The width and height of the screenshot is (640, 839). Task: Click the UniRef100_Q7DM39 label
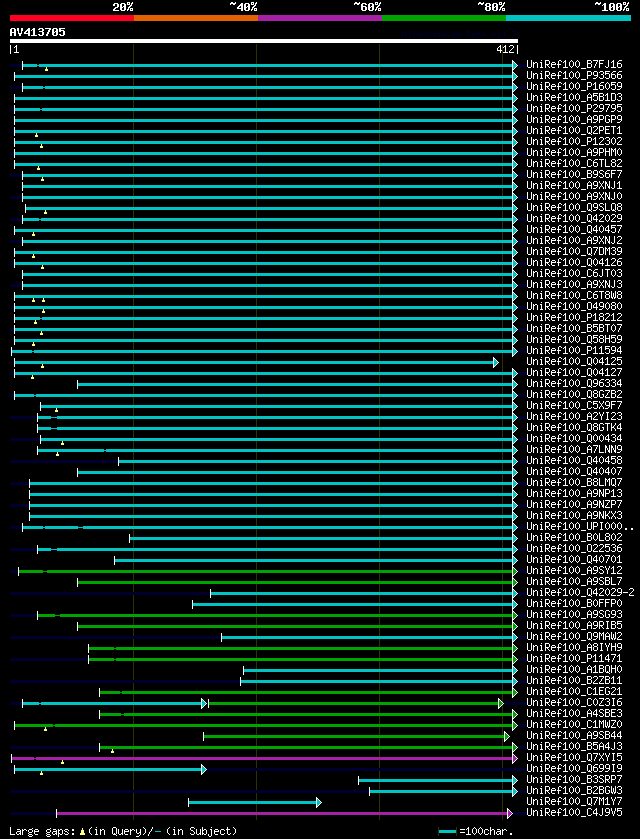pyautogui.click(x=574, y=251)
